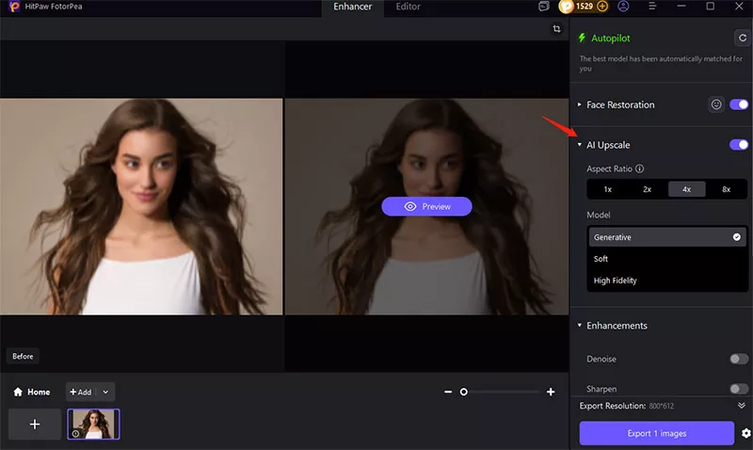Click the Before image pane

[141, 207]
